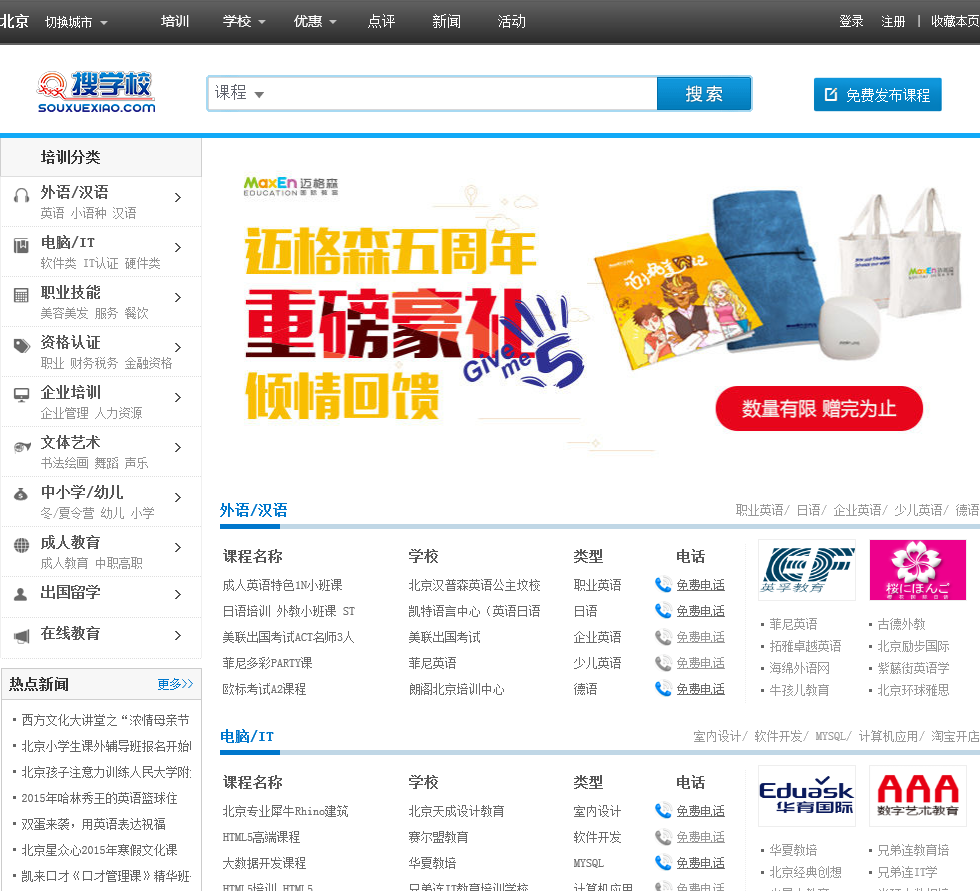Open the AAA 数字艺术教育 logo thumbnail

918,796
